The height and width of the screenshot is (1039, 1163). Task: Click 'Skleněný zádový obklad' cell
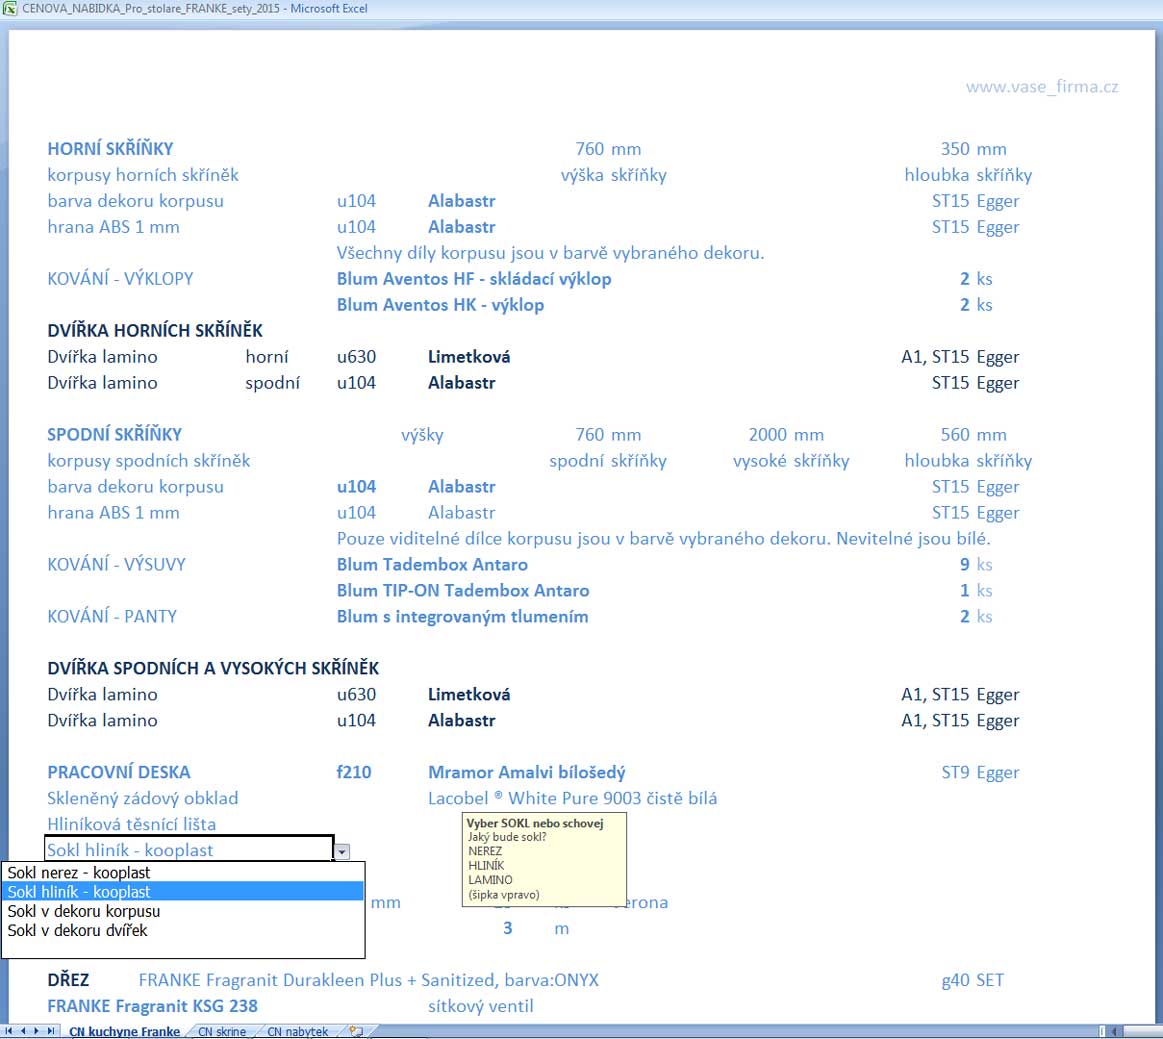click(142, 798)
